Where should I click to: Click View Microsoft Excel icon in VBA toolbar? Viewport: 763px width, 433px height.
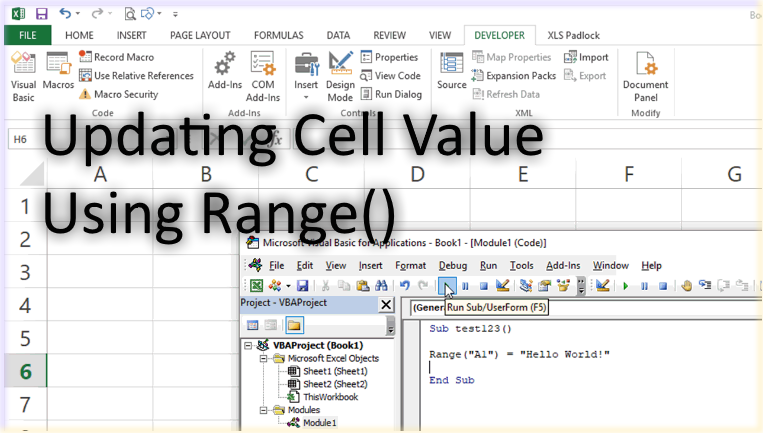[x=256, y=286]
